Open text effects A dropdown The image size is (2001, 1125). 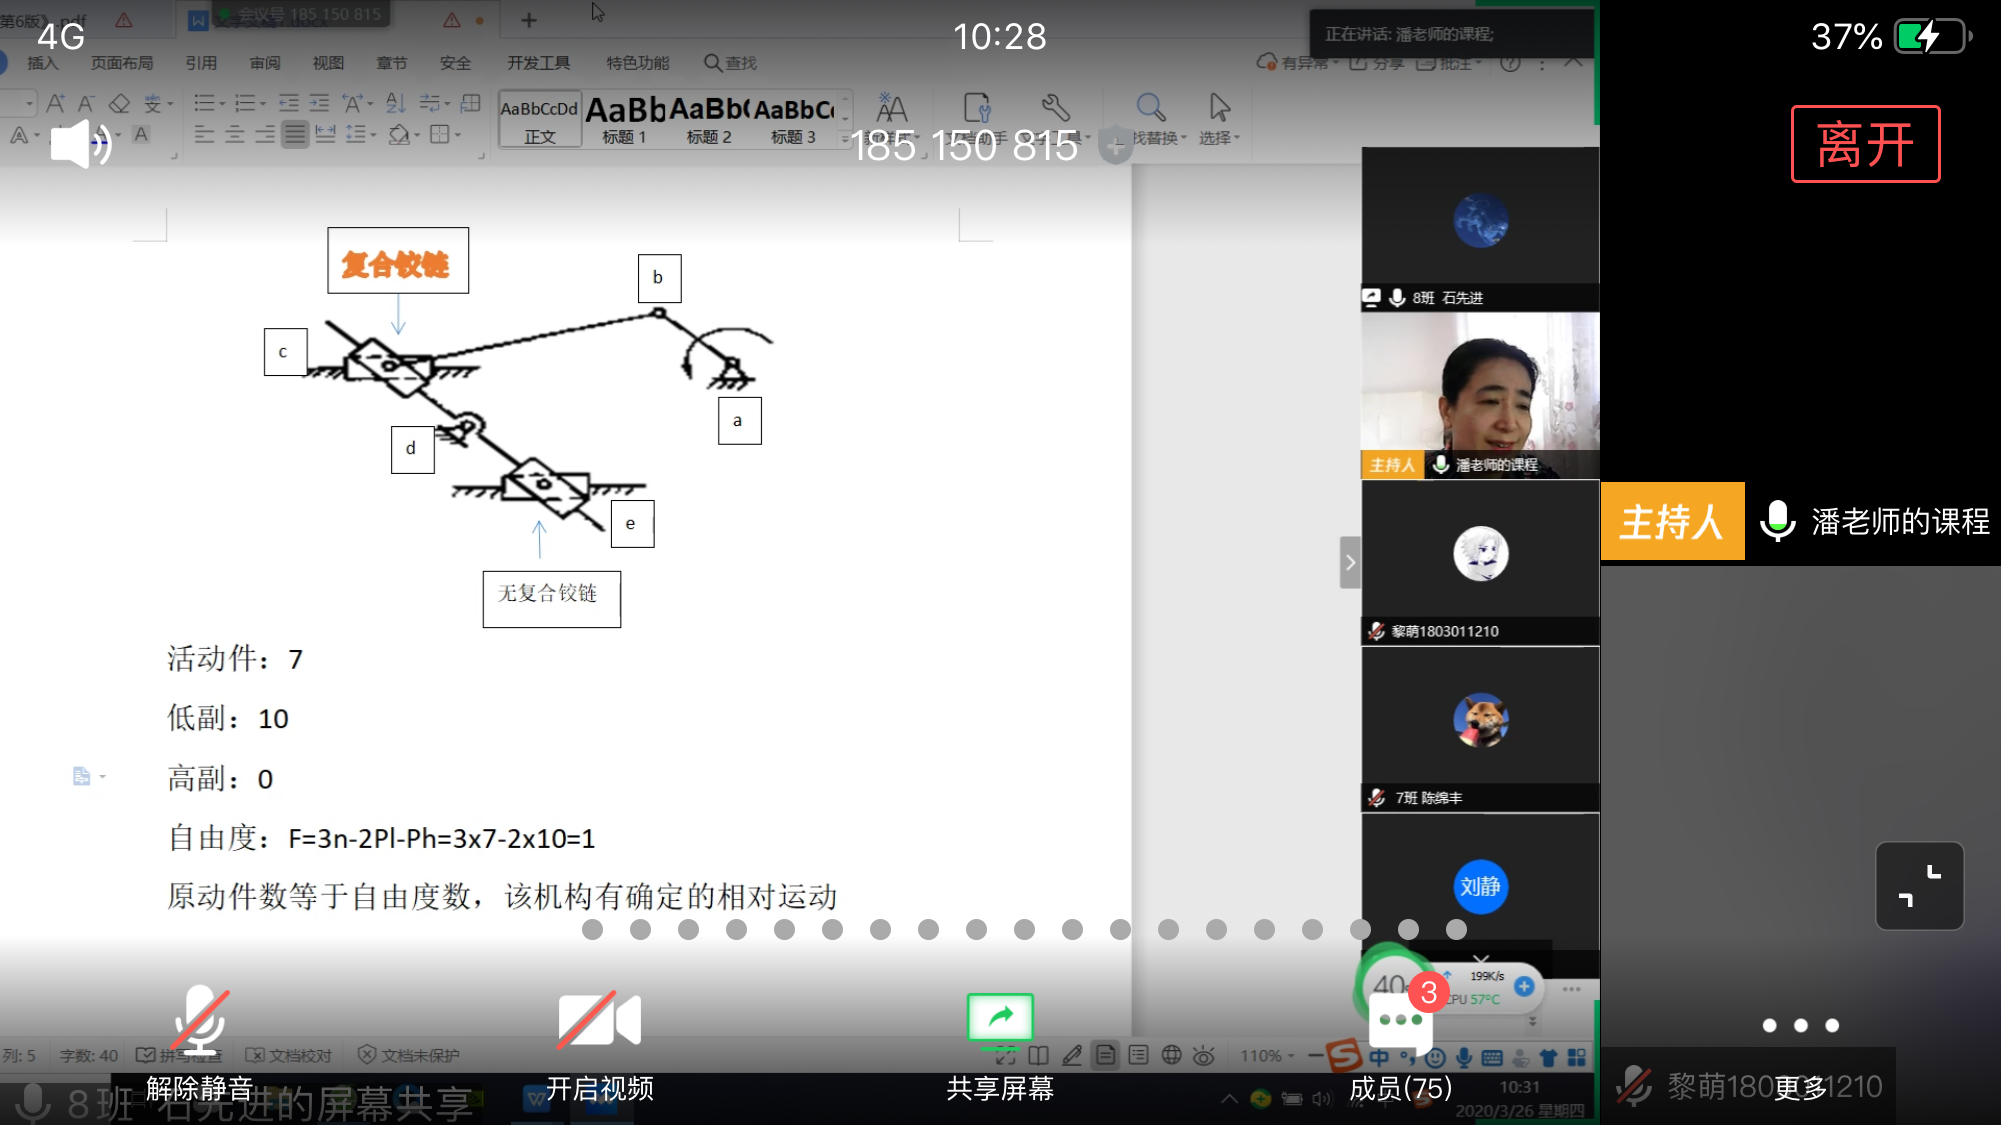pos(24,134)
